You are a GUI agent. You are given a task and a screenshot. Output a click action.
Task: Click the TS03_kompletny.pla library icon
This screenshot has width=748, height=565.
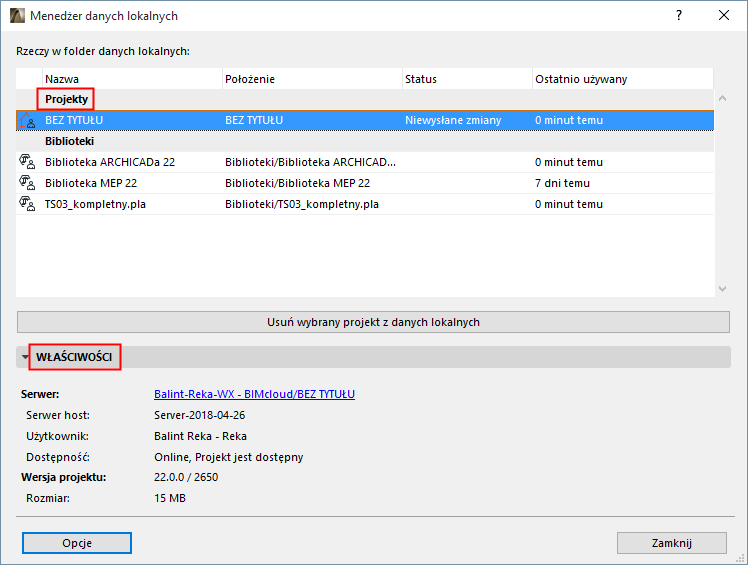tap(27, 204)
